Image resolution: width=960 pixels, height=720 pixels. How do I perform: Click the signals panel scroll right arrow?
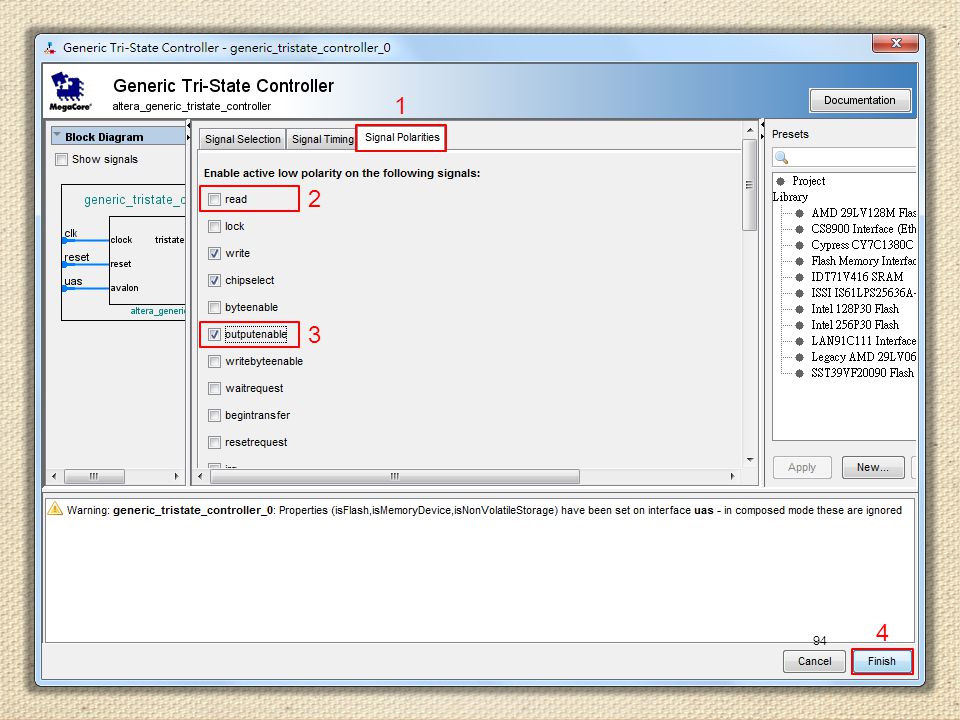(732, 476)
